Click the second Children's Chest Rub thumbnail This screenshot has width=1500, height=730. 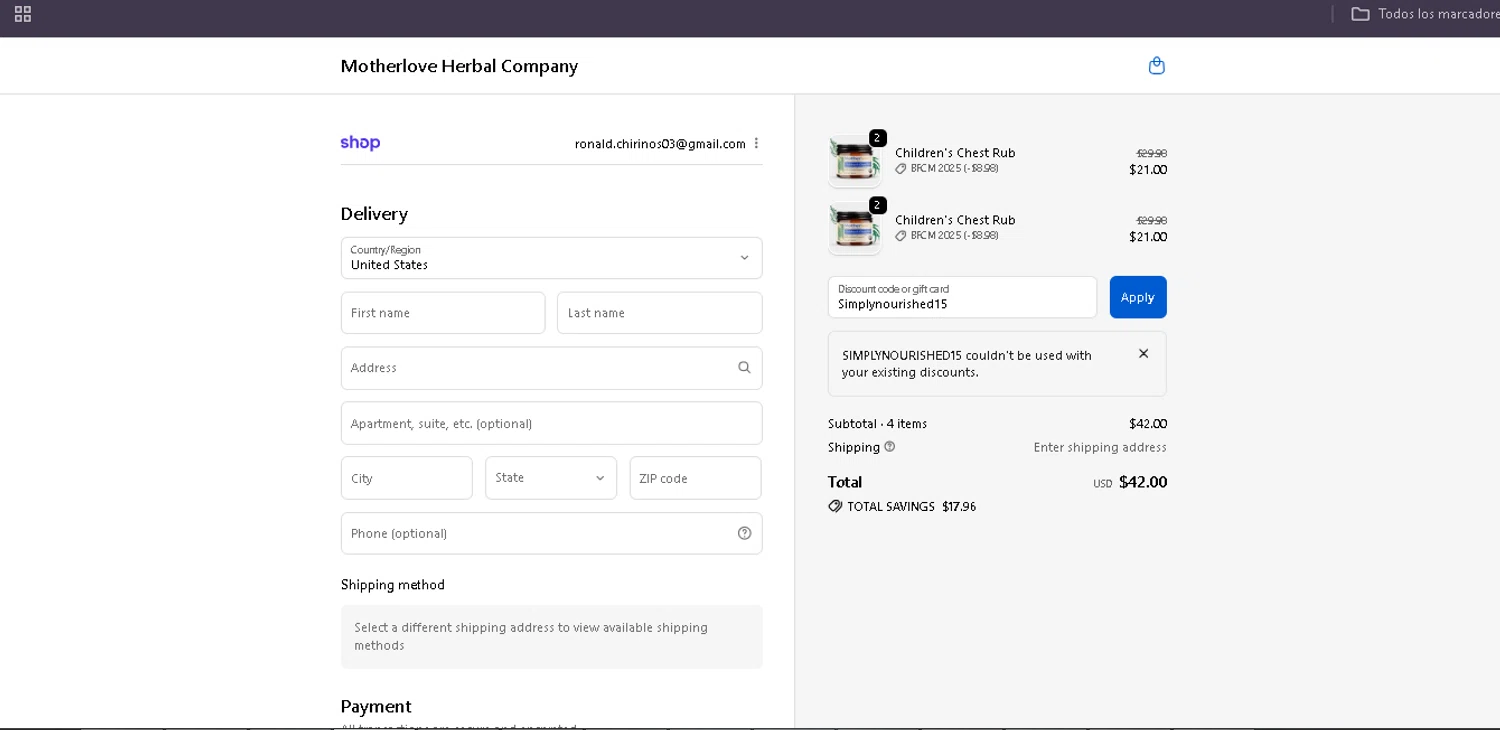pos(854,229)
